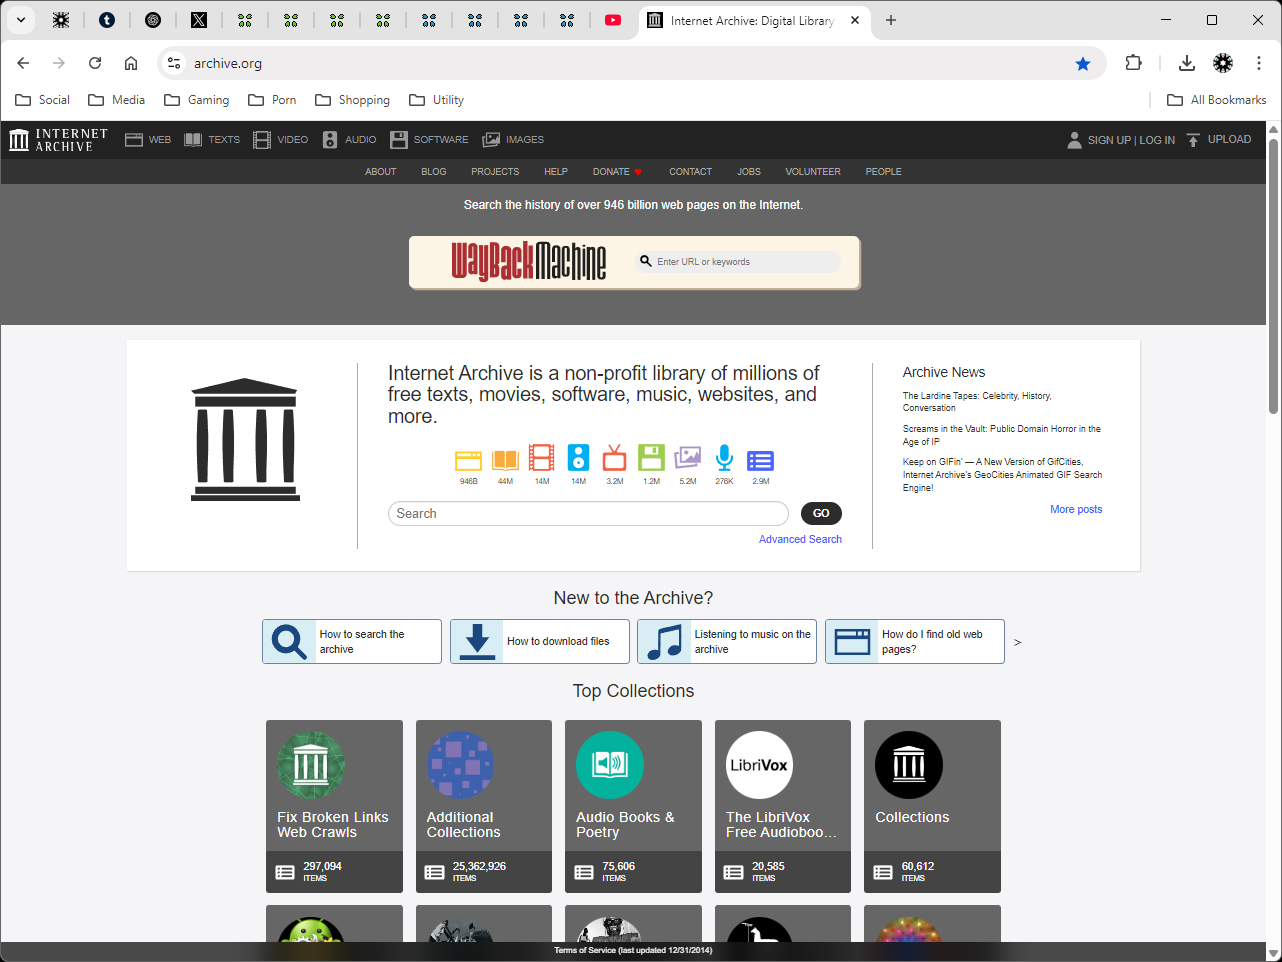Open the Advanced Search link

click(x=800, y=539)
